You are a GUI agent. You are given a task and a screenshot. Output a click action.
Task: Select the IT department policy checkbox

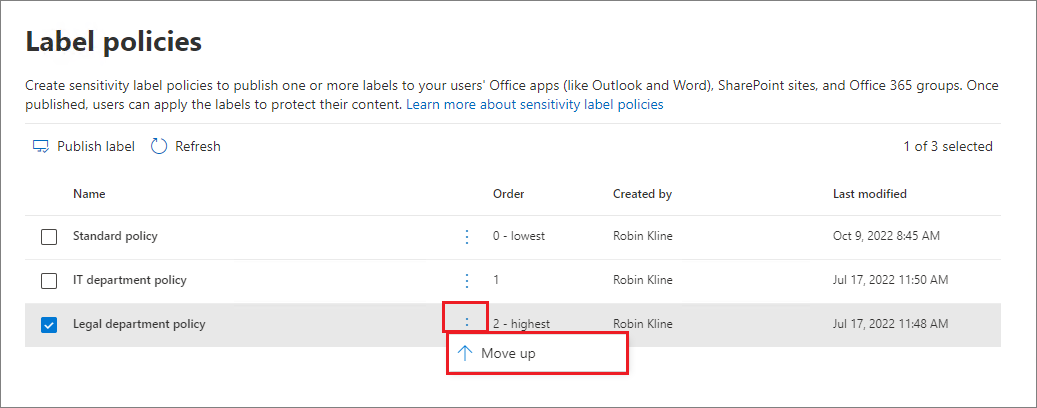click(x=49, y=281)
